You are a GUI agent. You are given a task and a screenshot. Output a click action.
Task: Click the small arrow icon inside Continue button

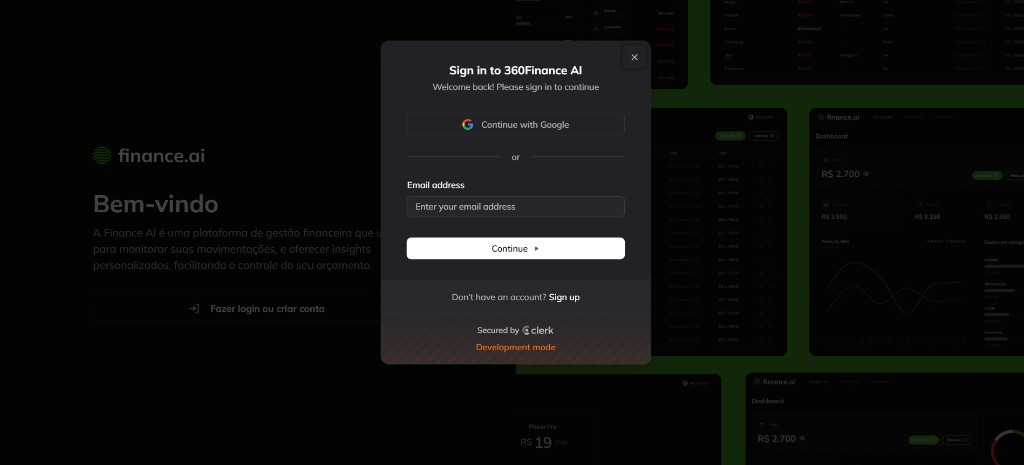(x=537, y=248)
